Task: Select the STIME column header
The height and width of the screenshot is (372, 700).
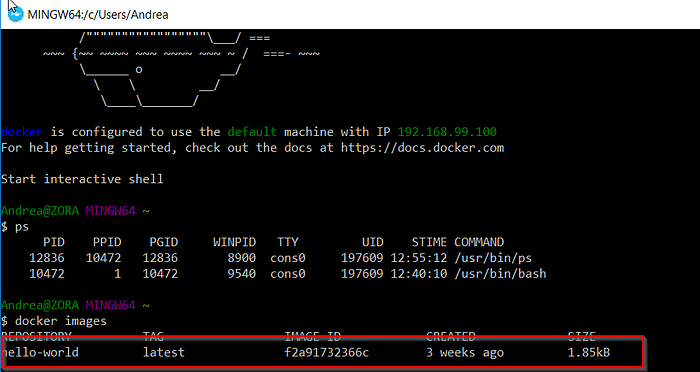Action: [429, 242]
